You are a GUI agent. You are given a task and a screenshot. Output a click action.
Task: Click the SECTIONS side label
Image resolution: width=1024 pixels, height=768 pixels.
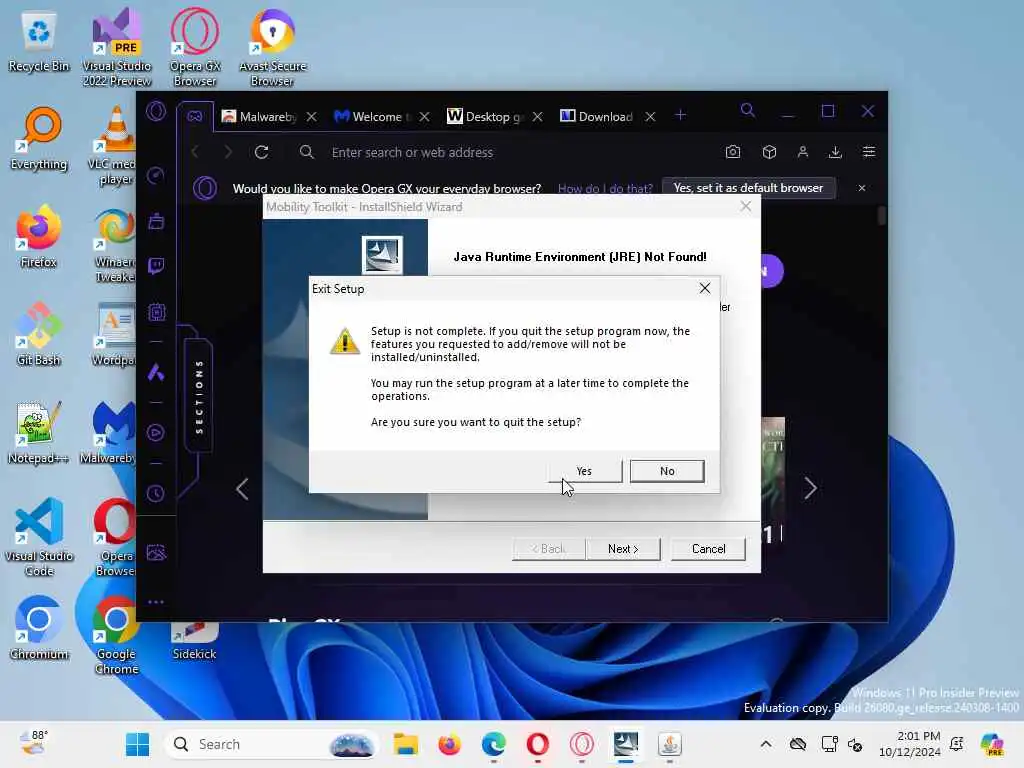pos(199,396)
